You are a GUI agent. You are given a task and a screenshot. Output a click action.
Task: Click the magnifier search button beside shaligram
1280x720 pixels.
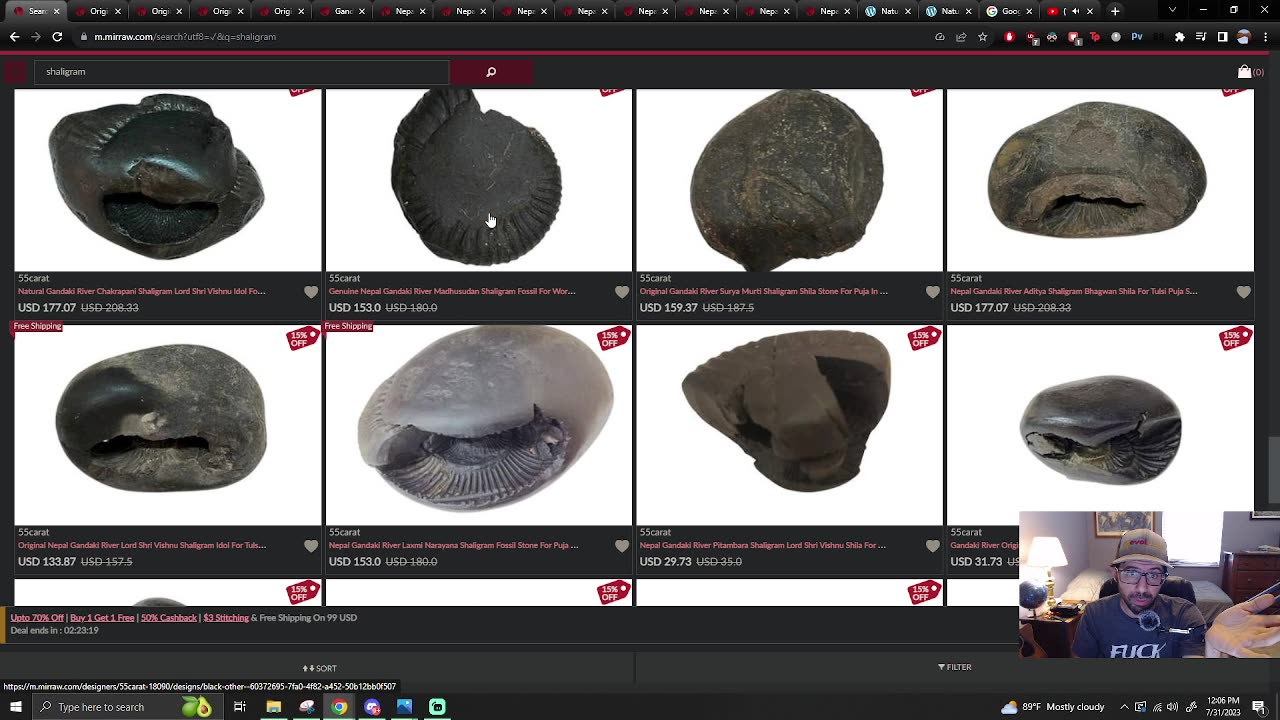[x=491, y=72]
